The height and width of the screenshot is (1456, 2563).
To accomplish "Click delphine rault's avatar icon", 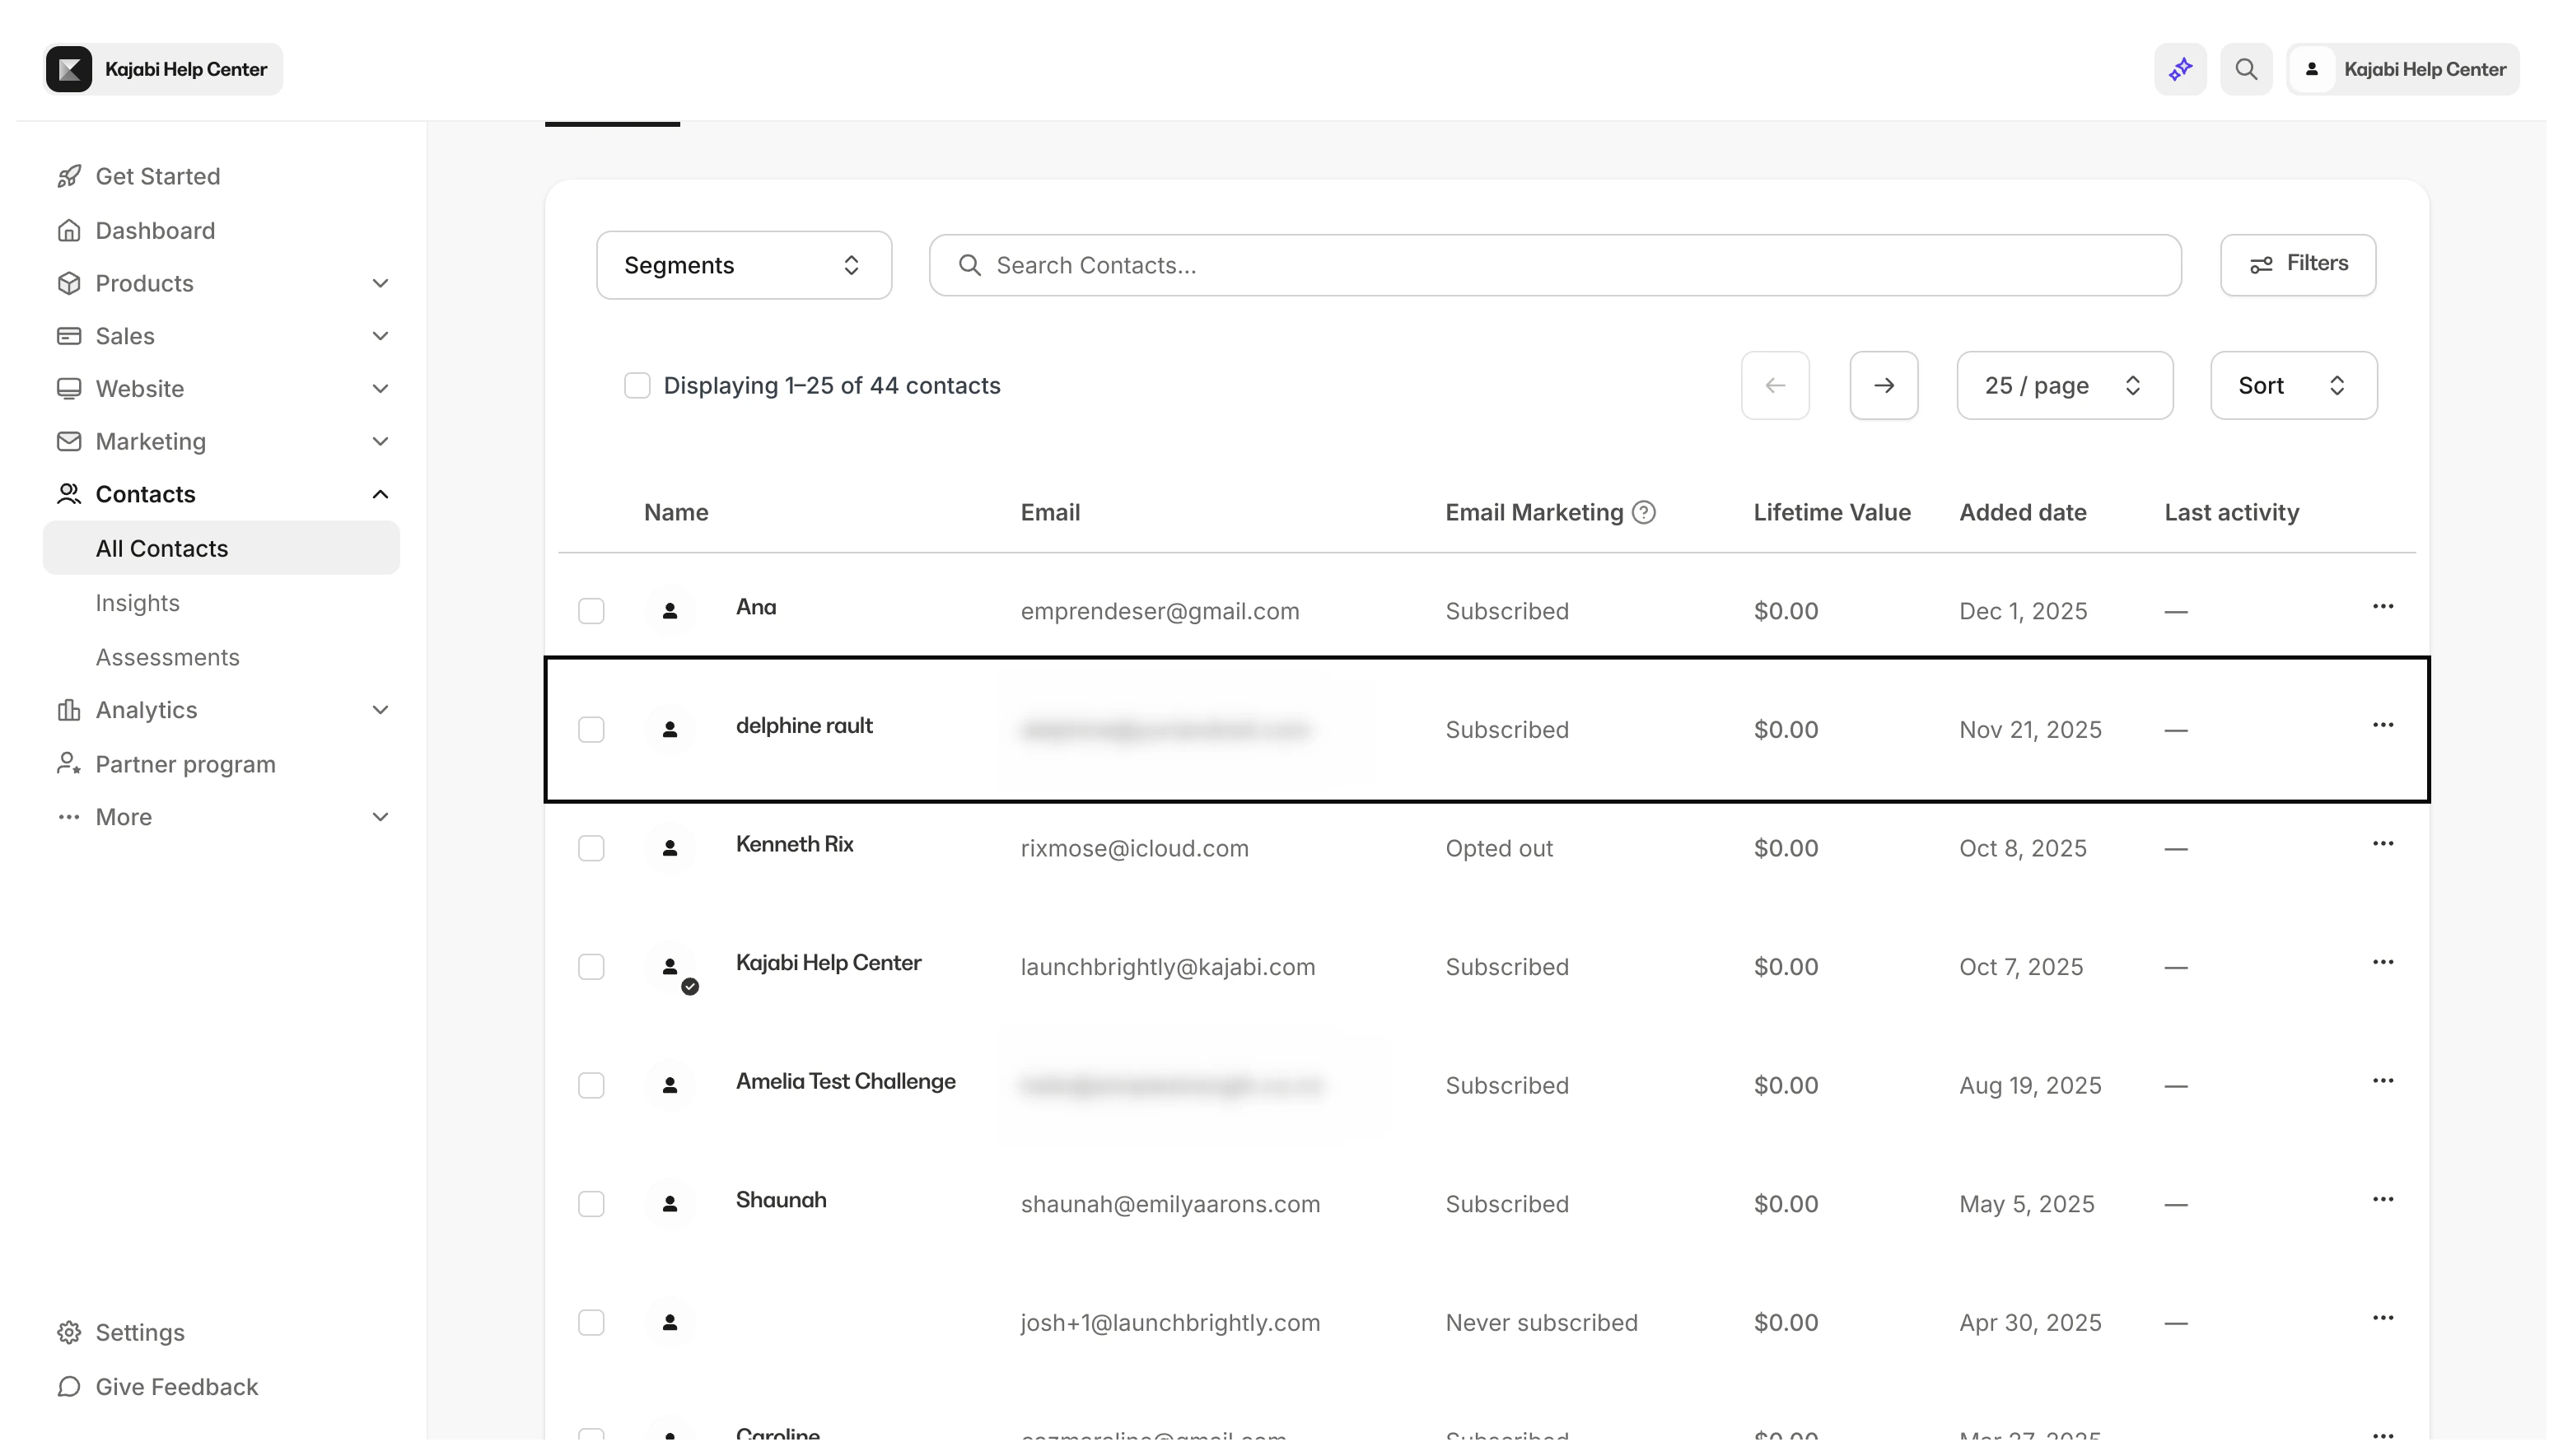I will point(670,730).
